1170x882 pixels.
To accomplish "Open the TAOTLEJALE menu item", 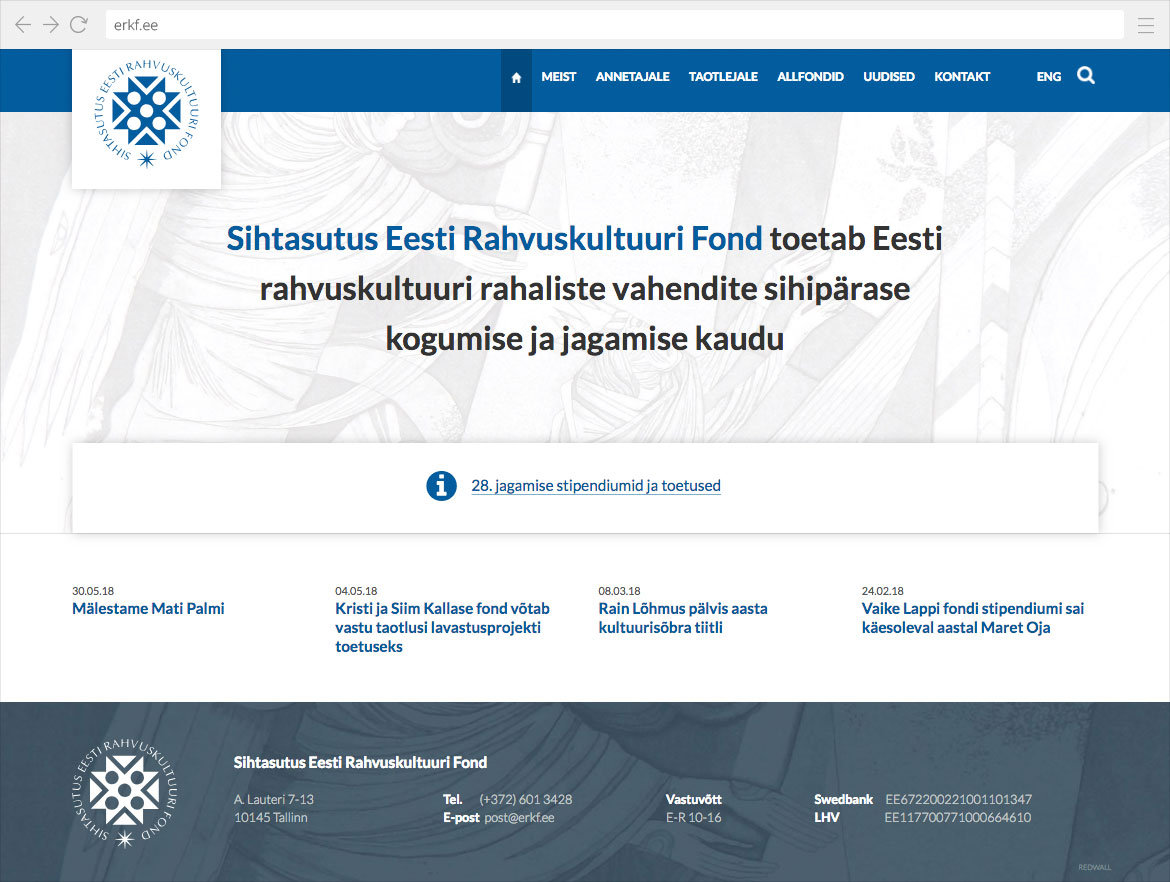I will [x=723, y=76].
